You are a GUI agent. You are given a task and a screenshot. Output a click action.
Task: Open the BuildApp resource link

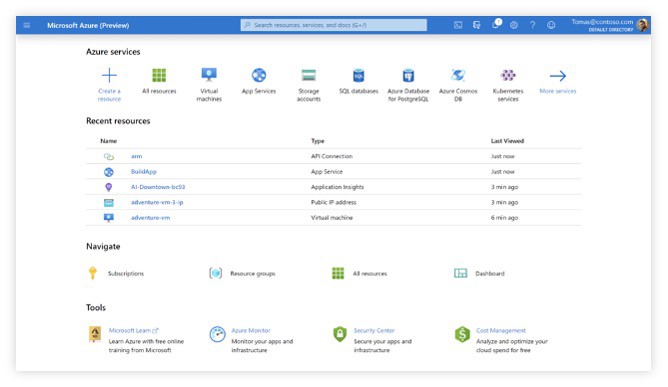[x=144, y=172]
